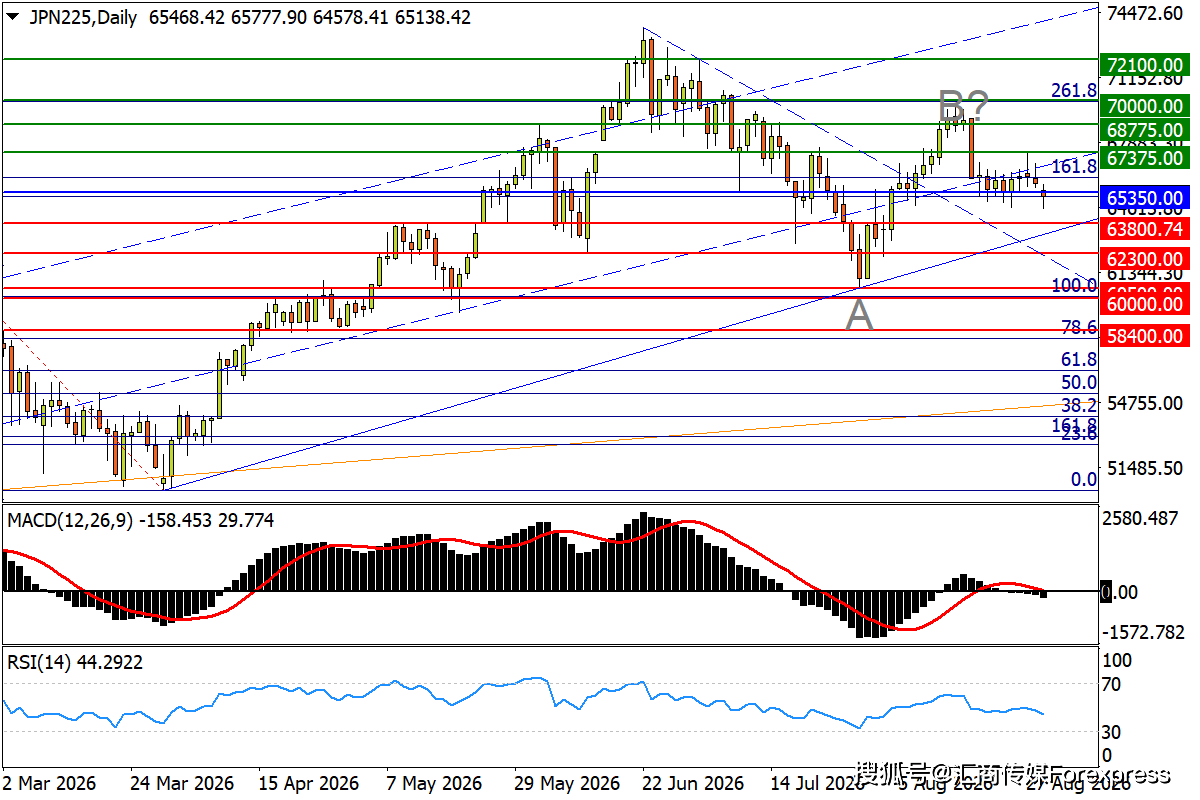Screen dimensions: 1200x800
Task: Click the 50.0 Fibonacci retracement label
Action: pyautogui.click(x=1078, y=382)
